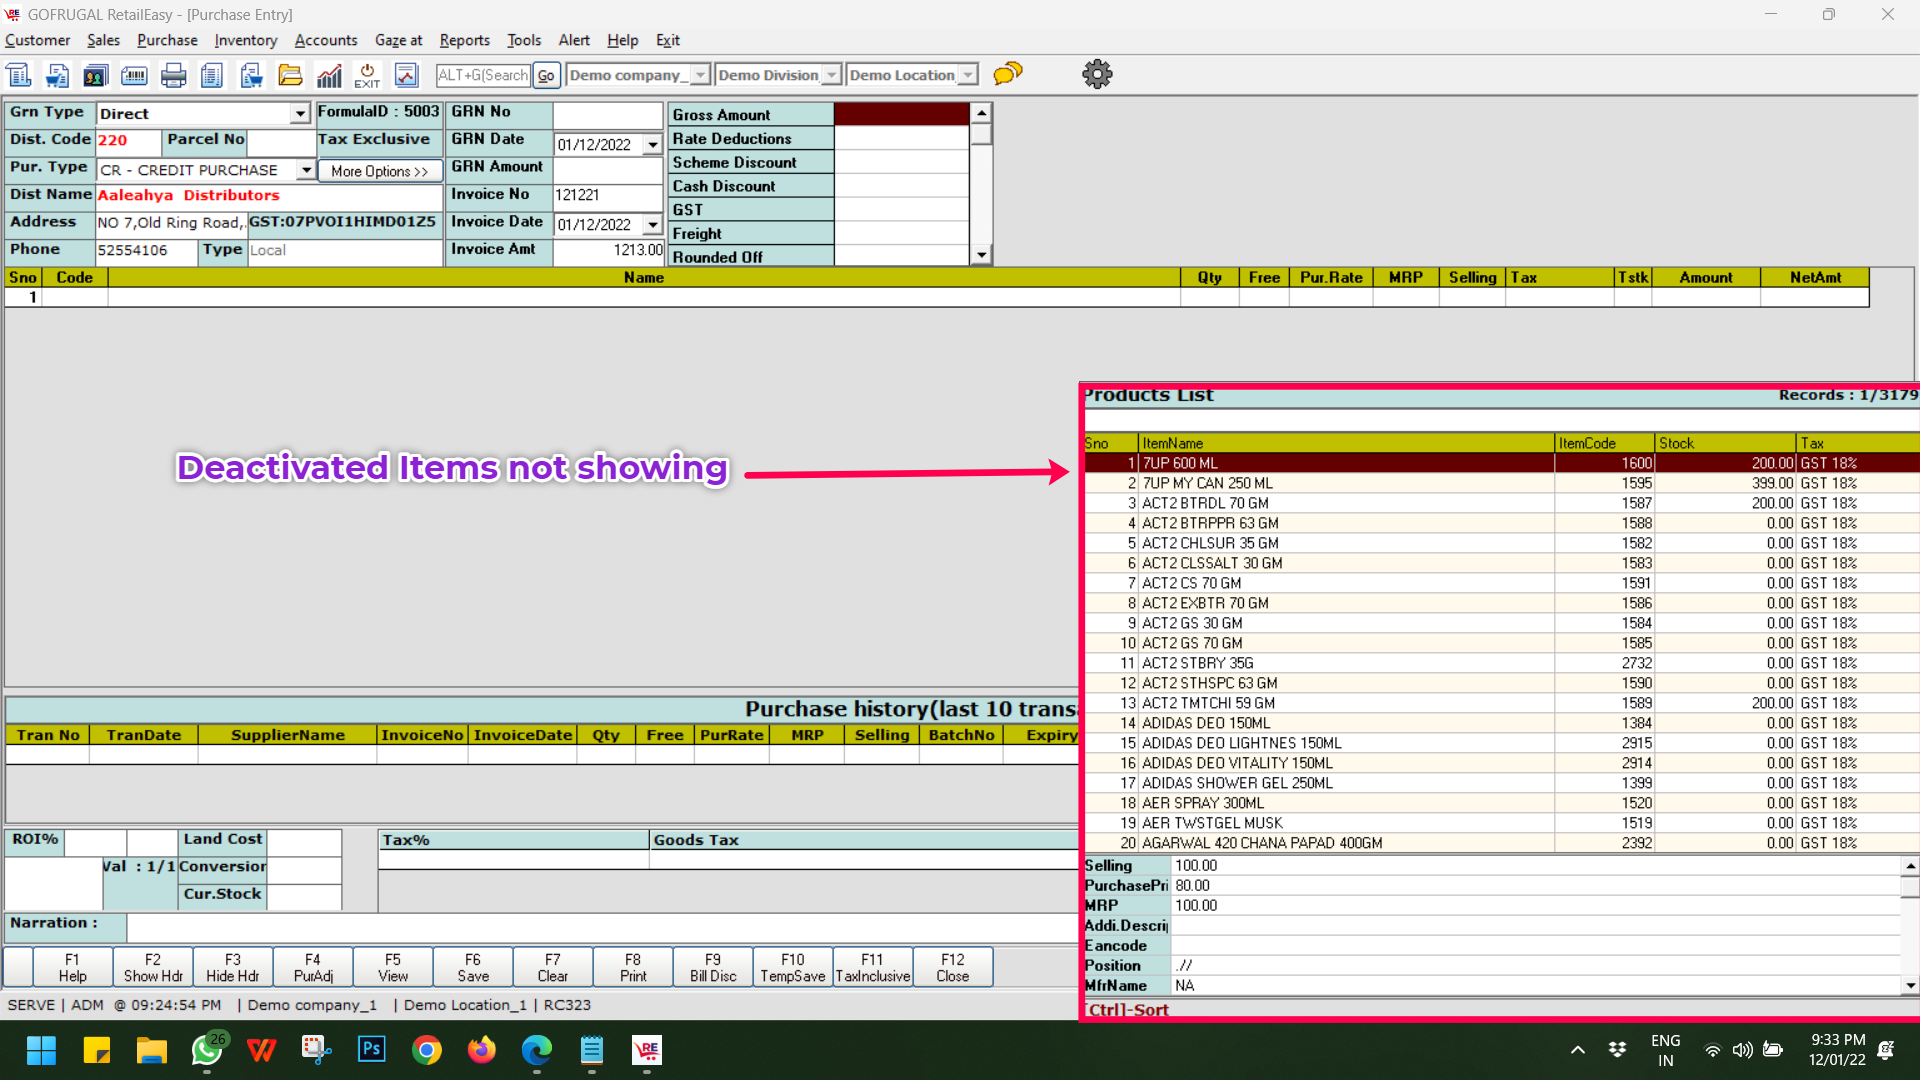Expand the Pur. Type combo box
This screenshot has width=1920, height=1080.
(x=306, y=170)
